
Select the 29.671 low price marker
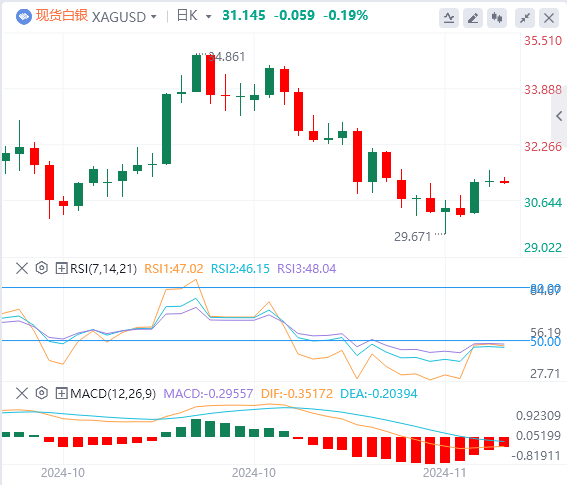[x=413, y=237]
